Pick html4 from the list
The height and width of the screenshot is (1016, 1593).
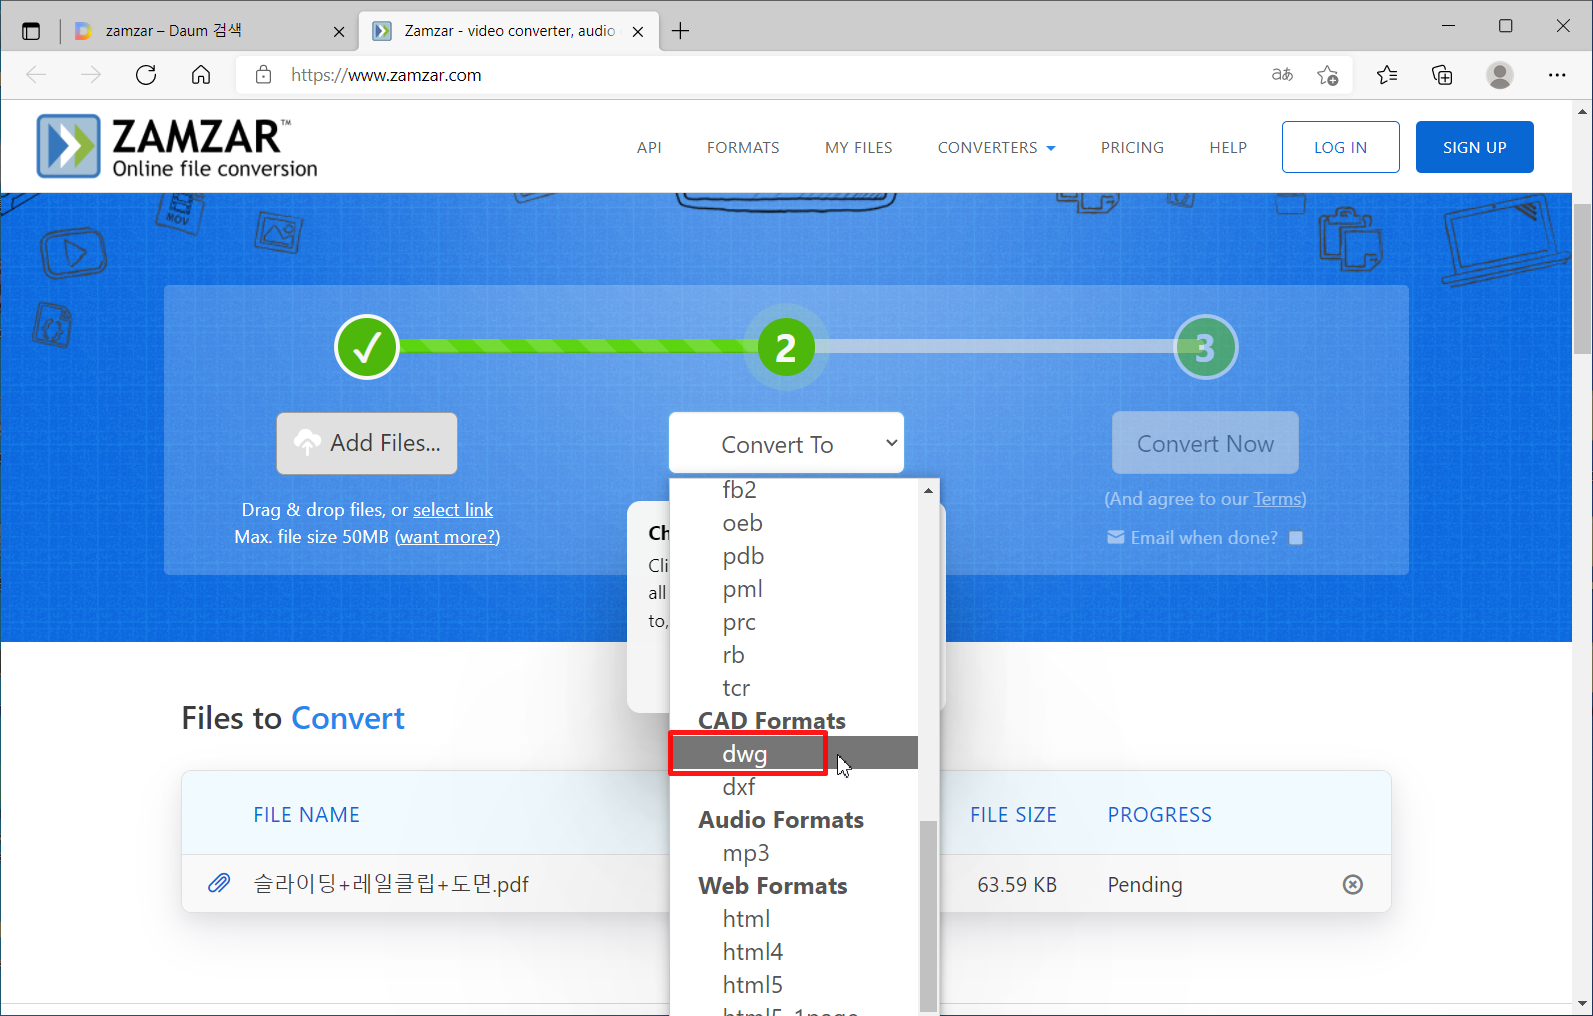coord(794,951)
